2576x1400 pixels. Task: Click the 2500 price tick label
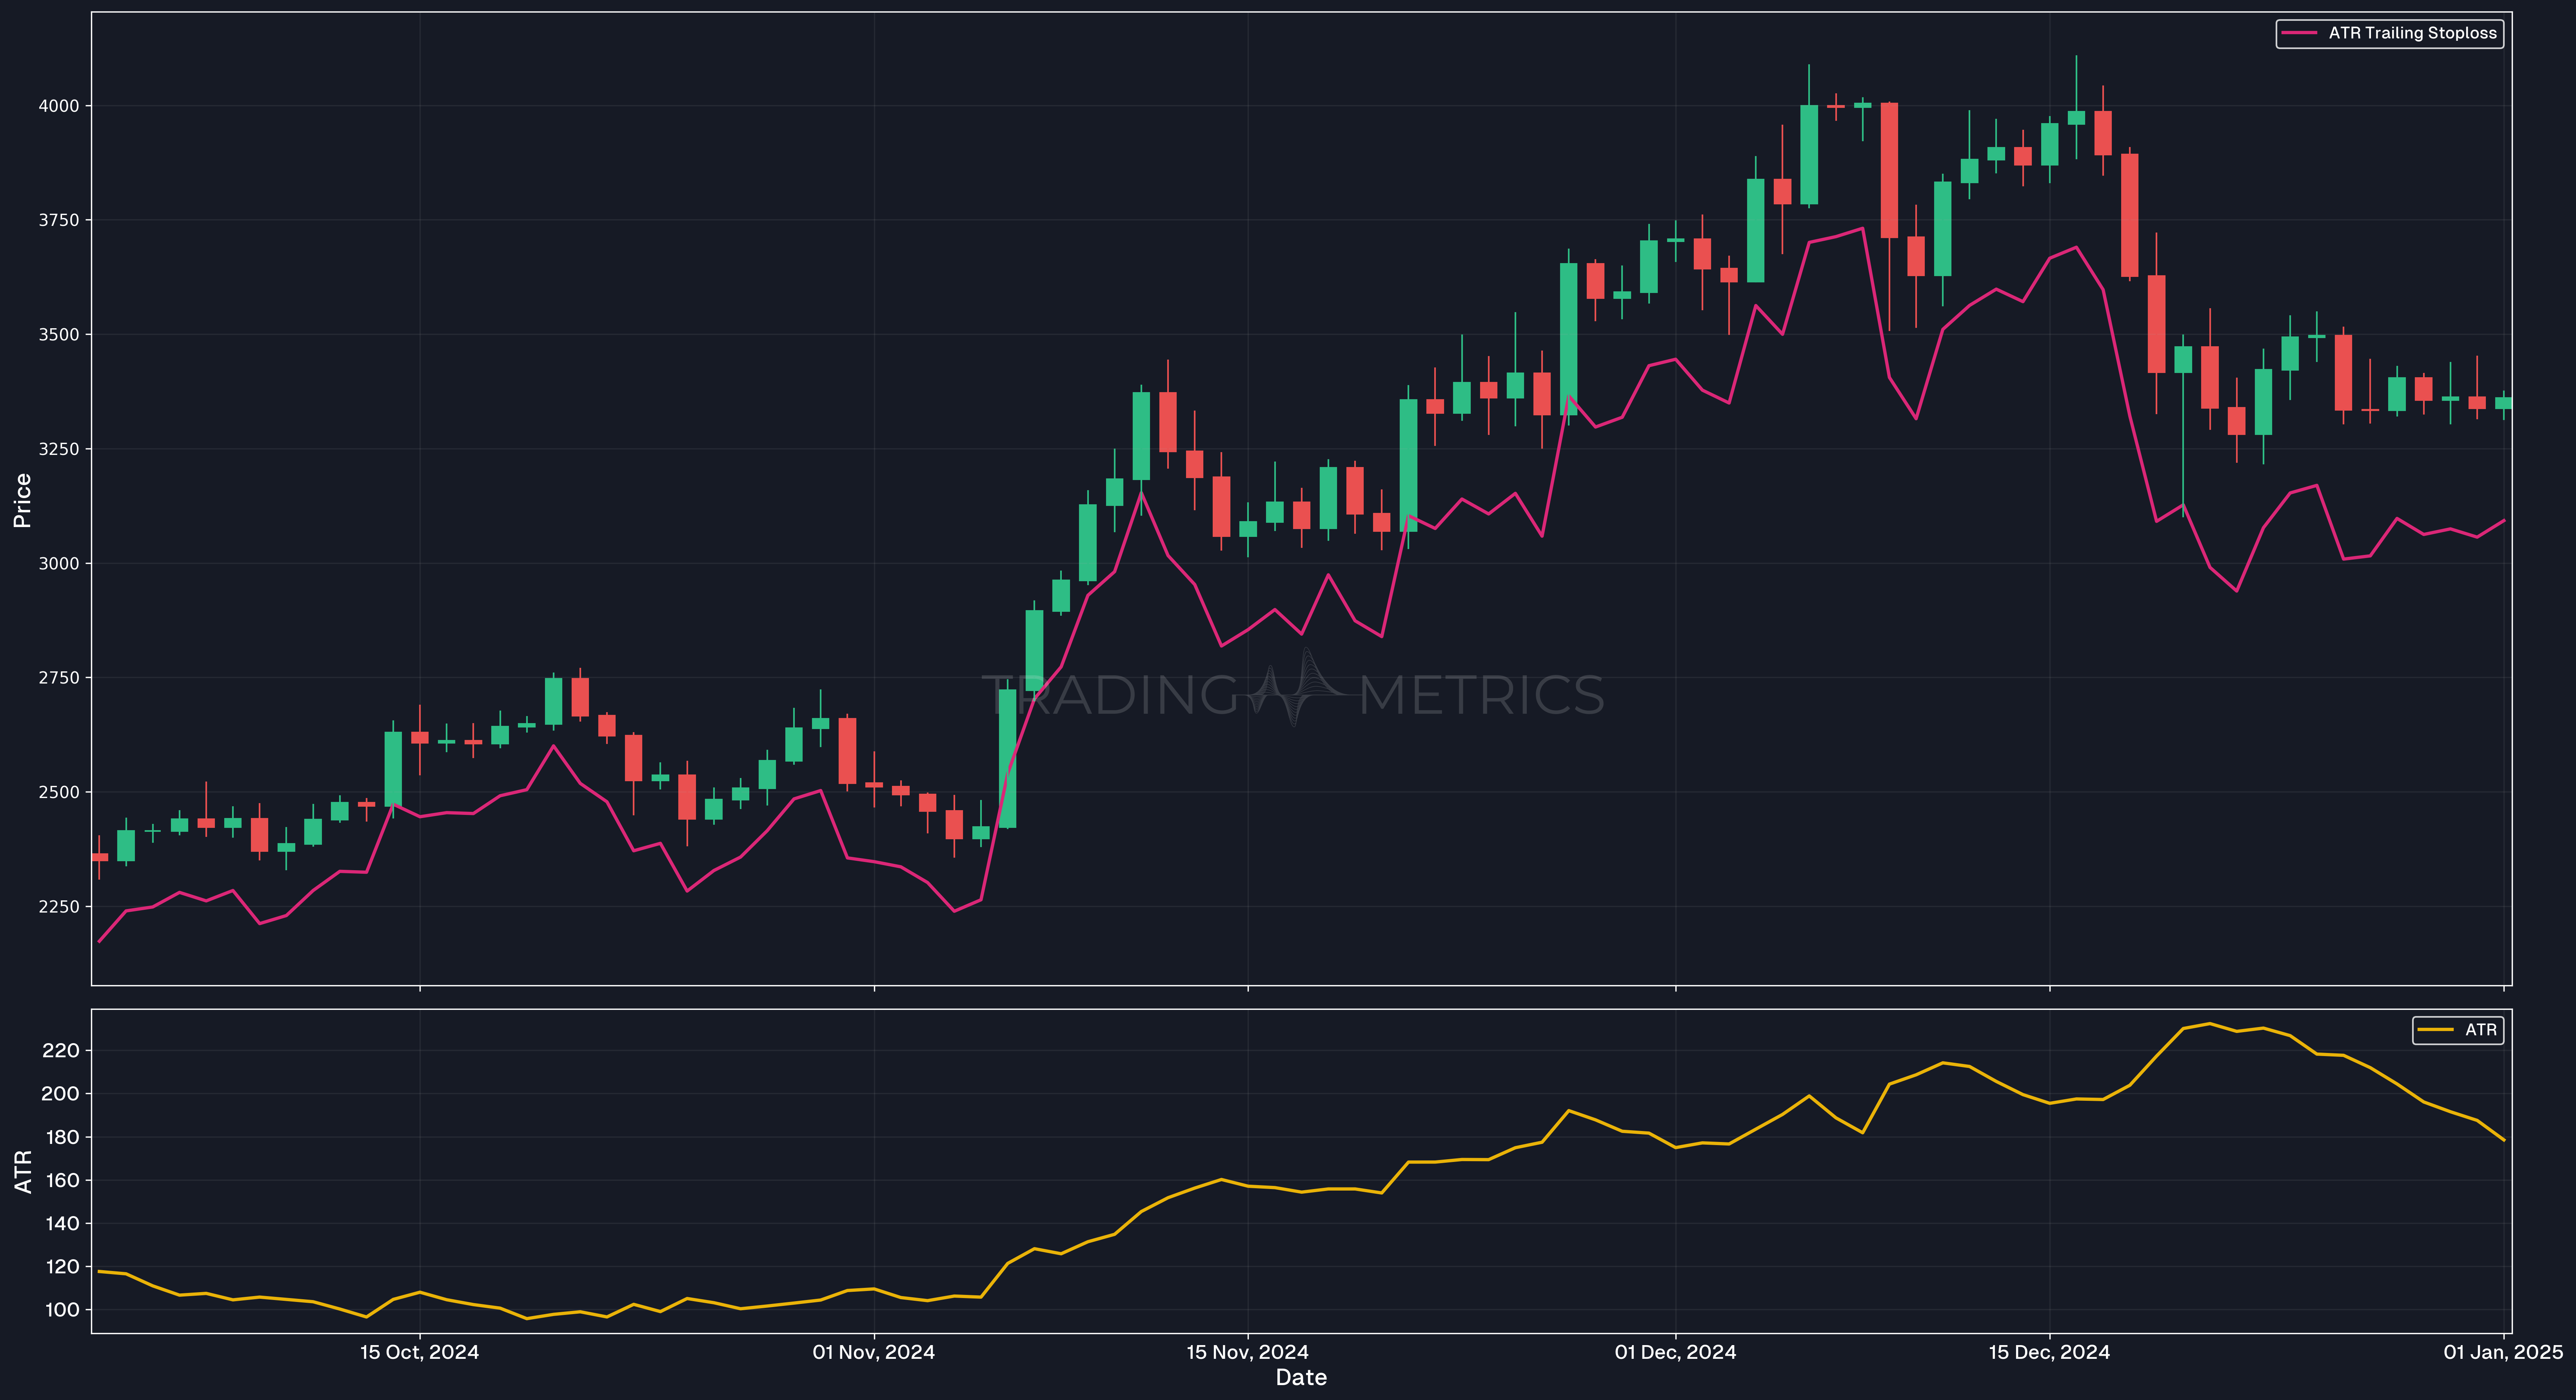click(x=59, y=792)
